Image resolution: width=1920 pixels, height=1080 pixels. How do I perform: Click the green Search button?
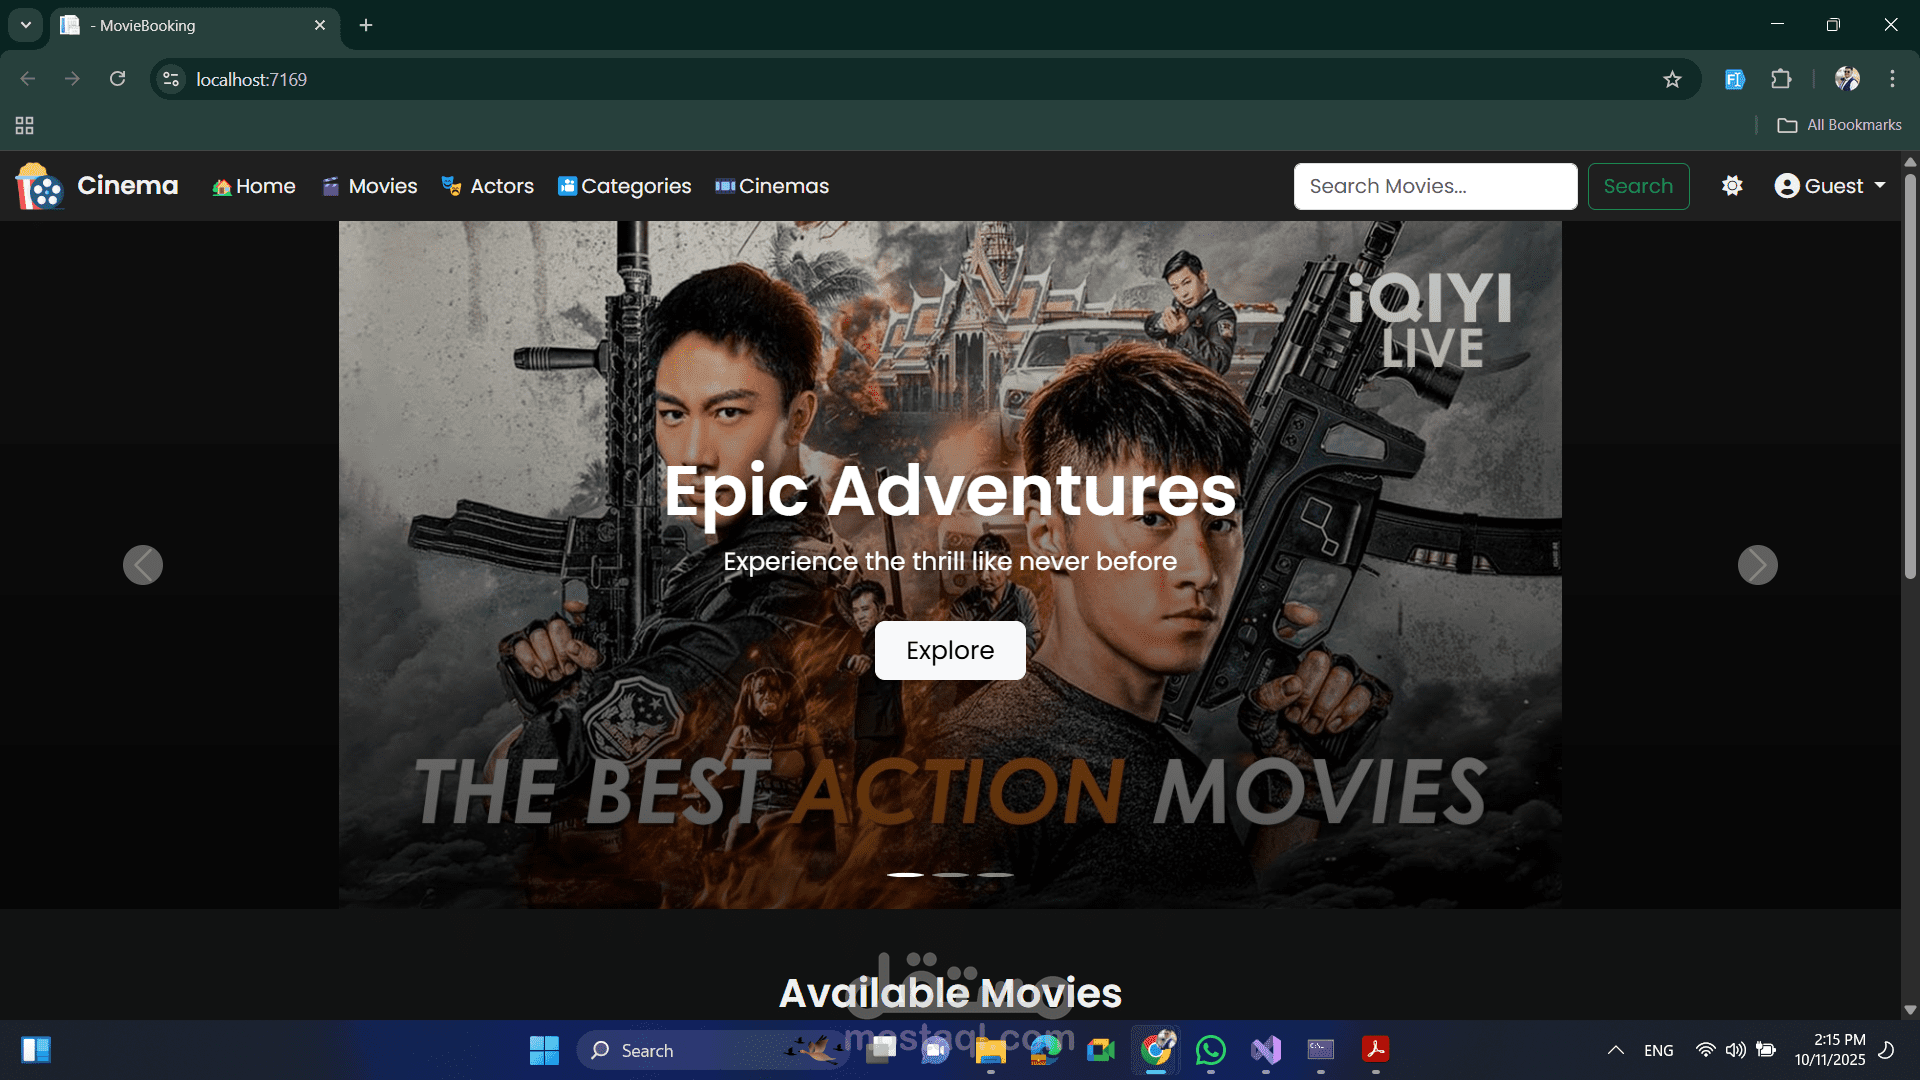(x=1638, y=186)
